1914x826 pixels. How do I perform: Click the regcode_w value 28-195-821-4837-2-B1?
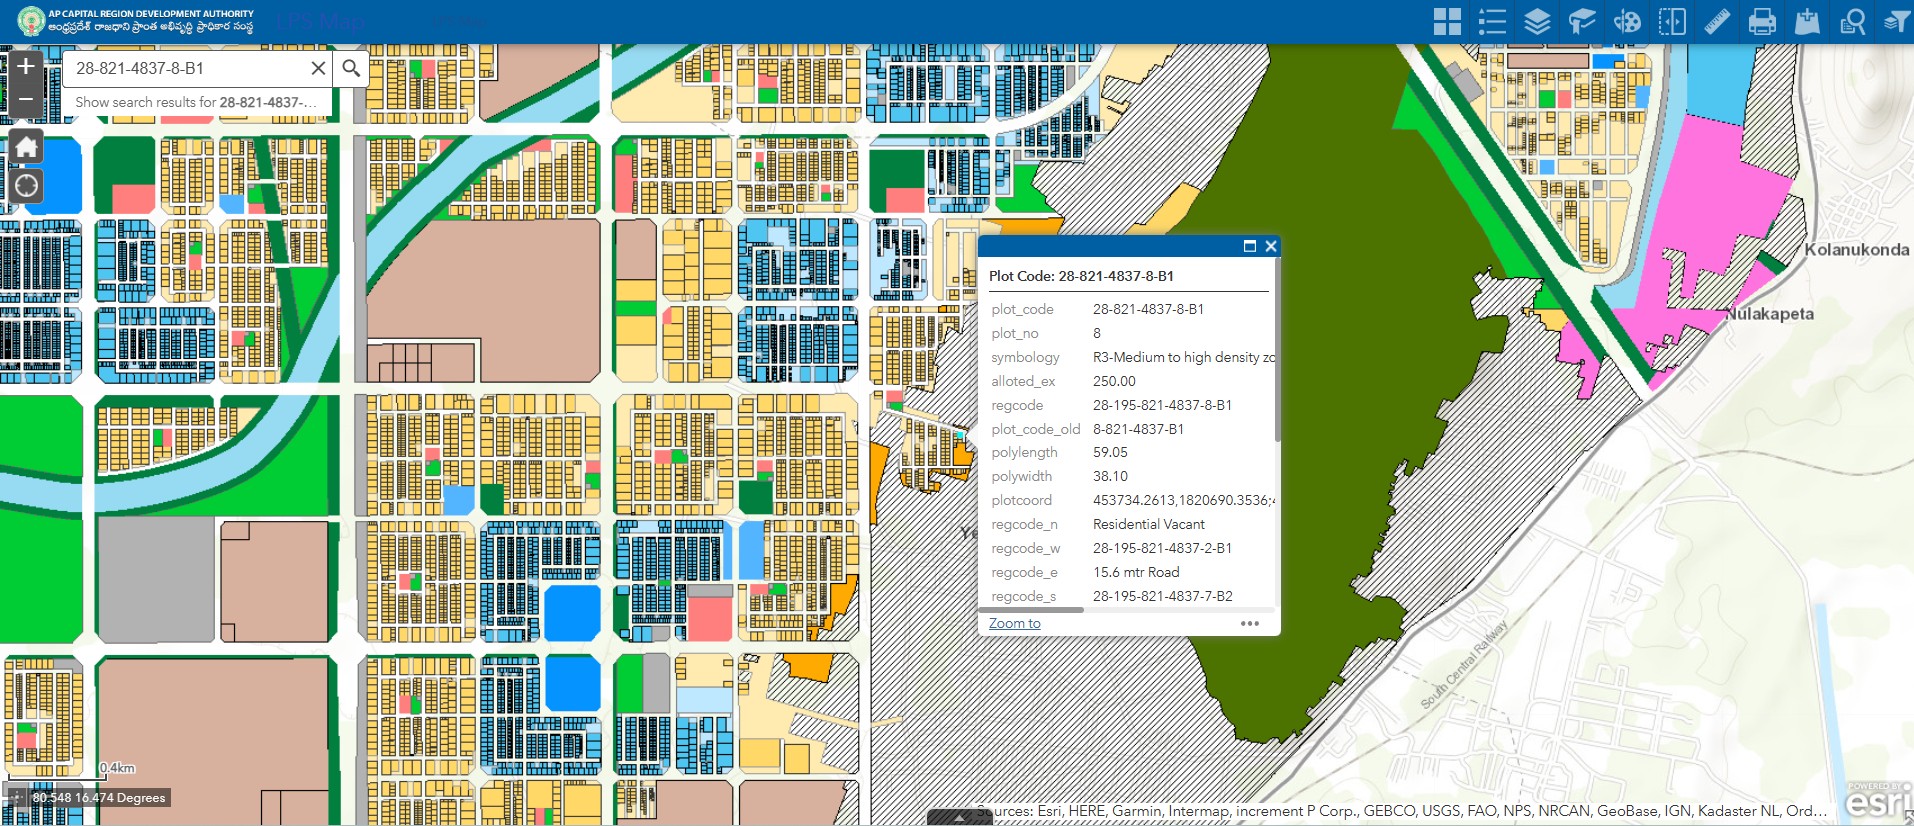[1162, 548]
